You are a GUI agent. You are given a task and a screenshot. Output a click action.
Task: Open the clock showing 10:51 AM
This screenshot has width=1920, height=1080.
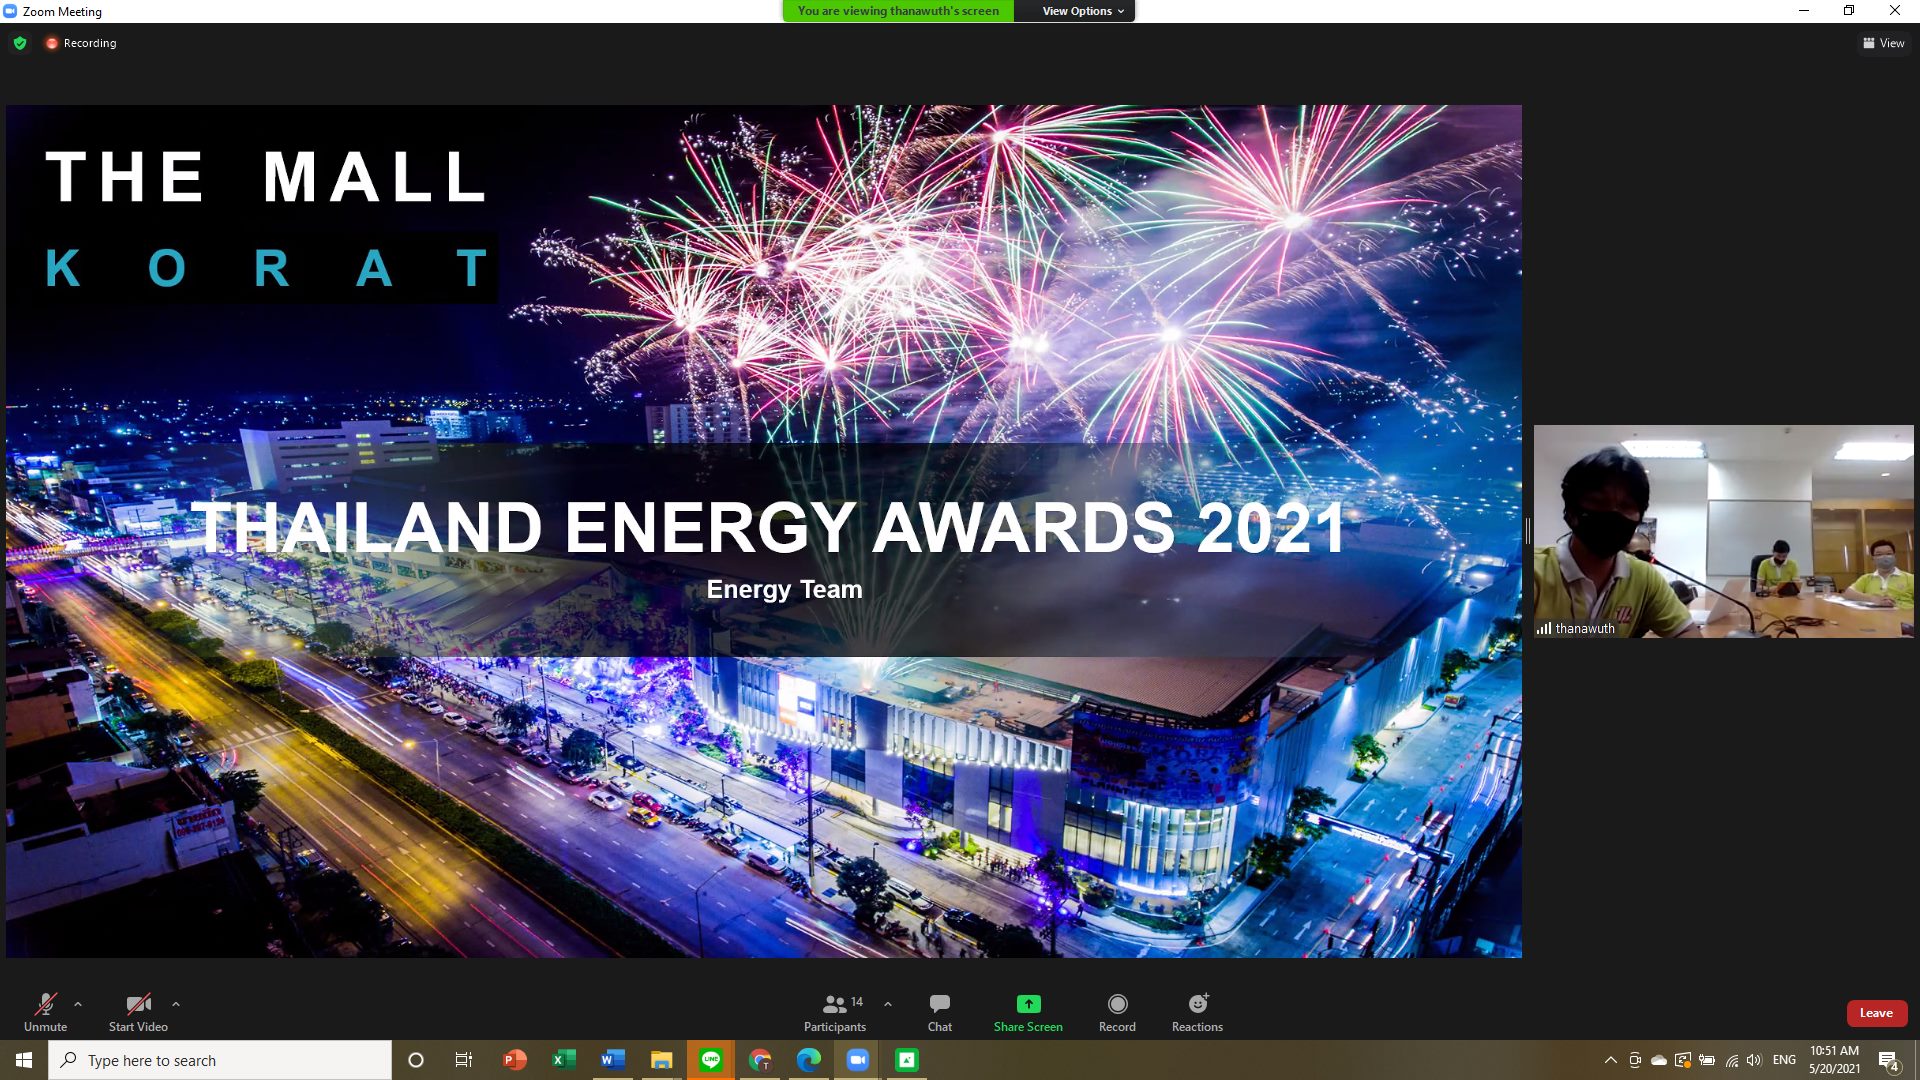[1834, 1060]
